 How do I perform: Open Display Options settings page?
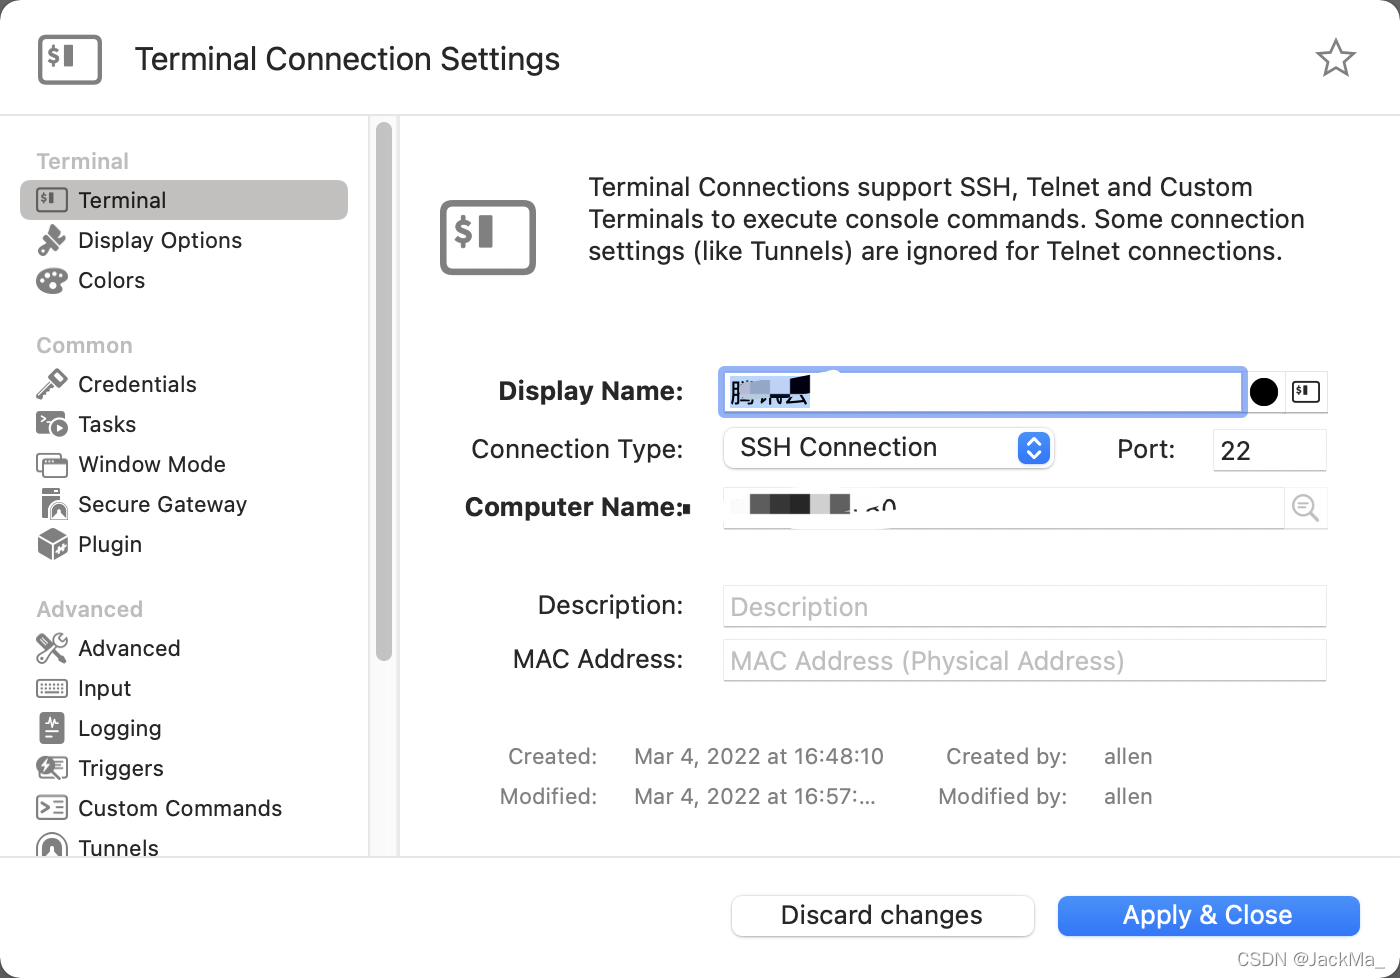coord(160,241)
